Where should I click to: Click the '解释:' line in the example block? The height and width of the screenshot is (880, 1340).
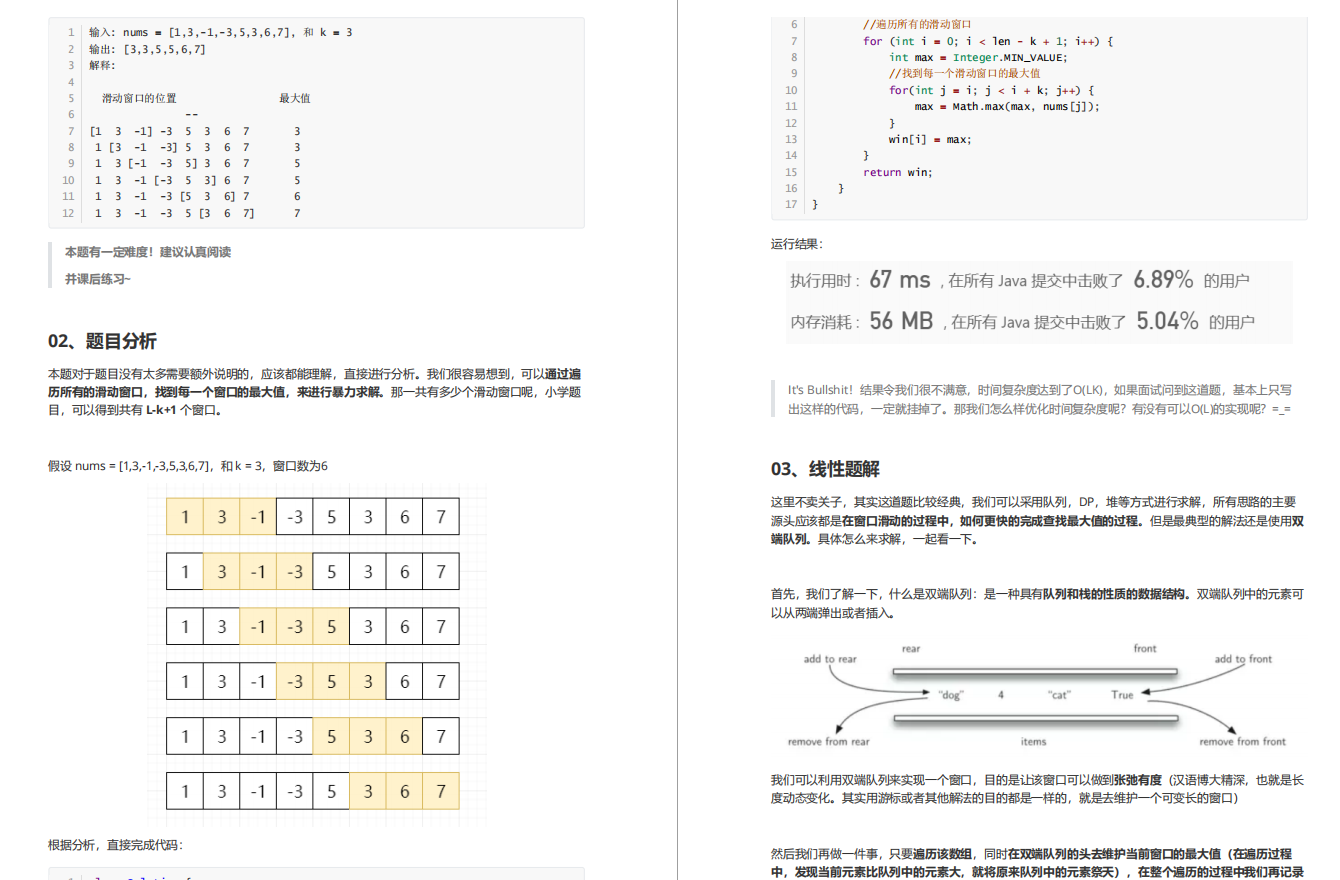[102, 65]
